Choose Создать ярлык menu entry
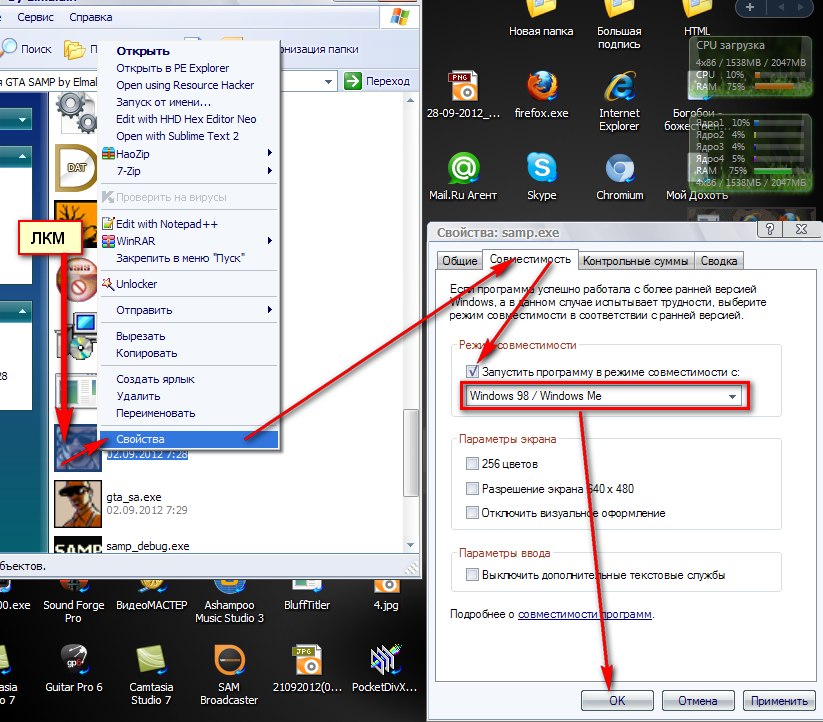Image resolution: width=823 pixels, height=722 pixels. [x=189, y=379]
